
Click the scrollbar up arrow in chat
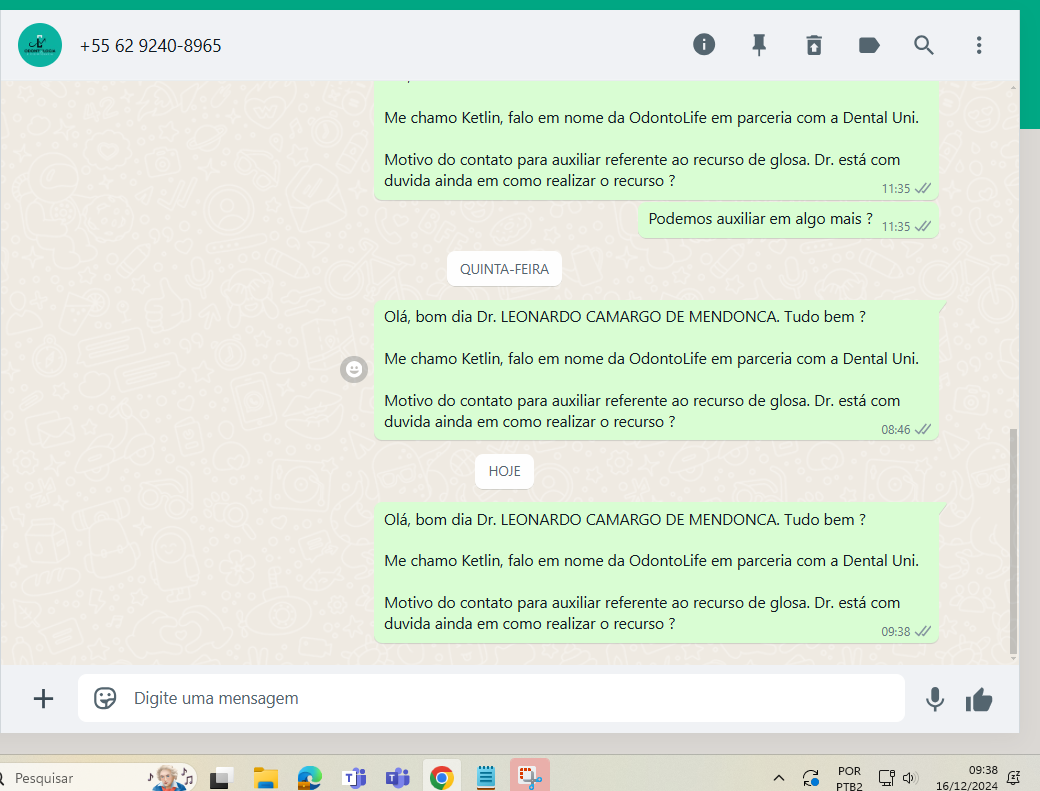1013,87
